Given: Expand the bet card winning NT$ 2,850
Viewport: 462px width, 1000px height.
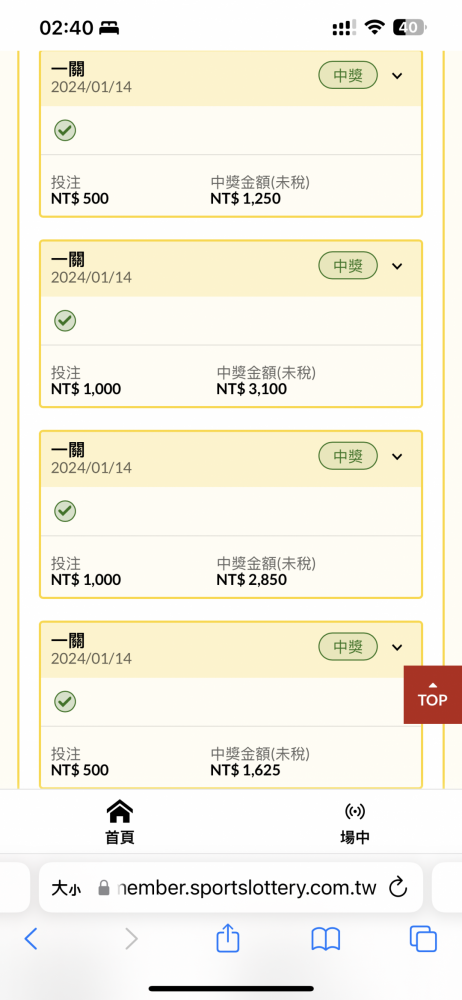Looking at the screenshot, I should click(397, 457).
